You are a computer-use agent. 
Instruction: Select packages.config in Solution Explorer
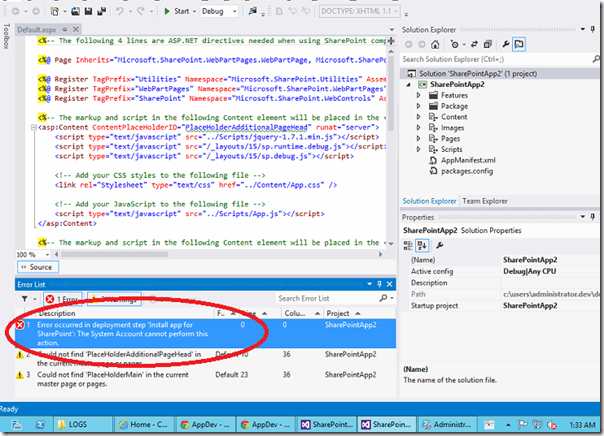467,171
